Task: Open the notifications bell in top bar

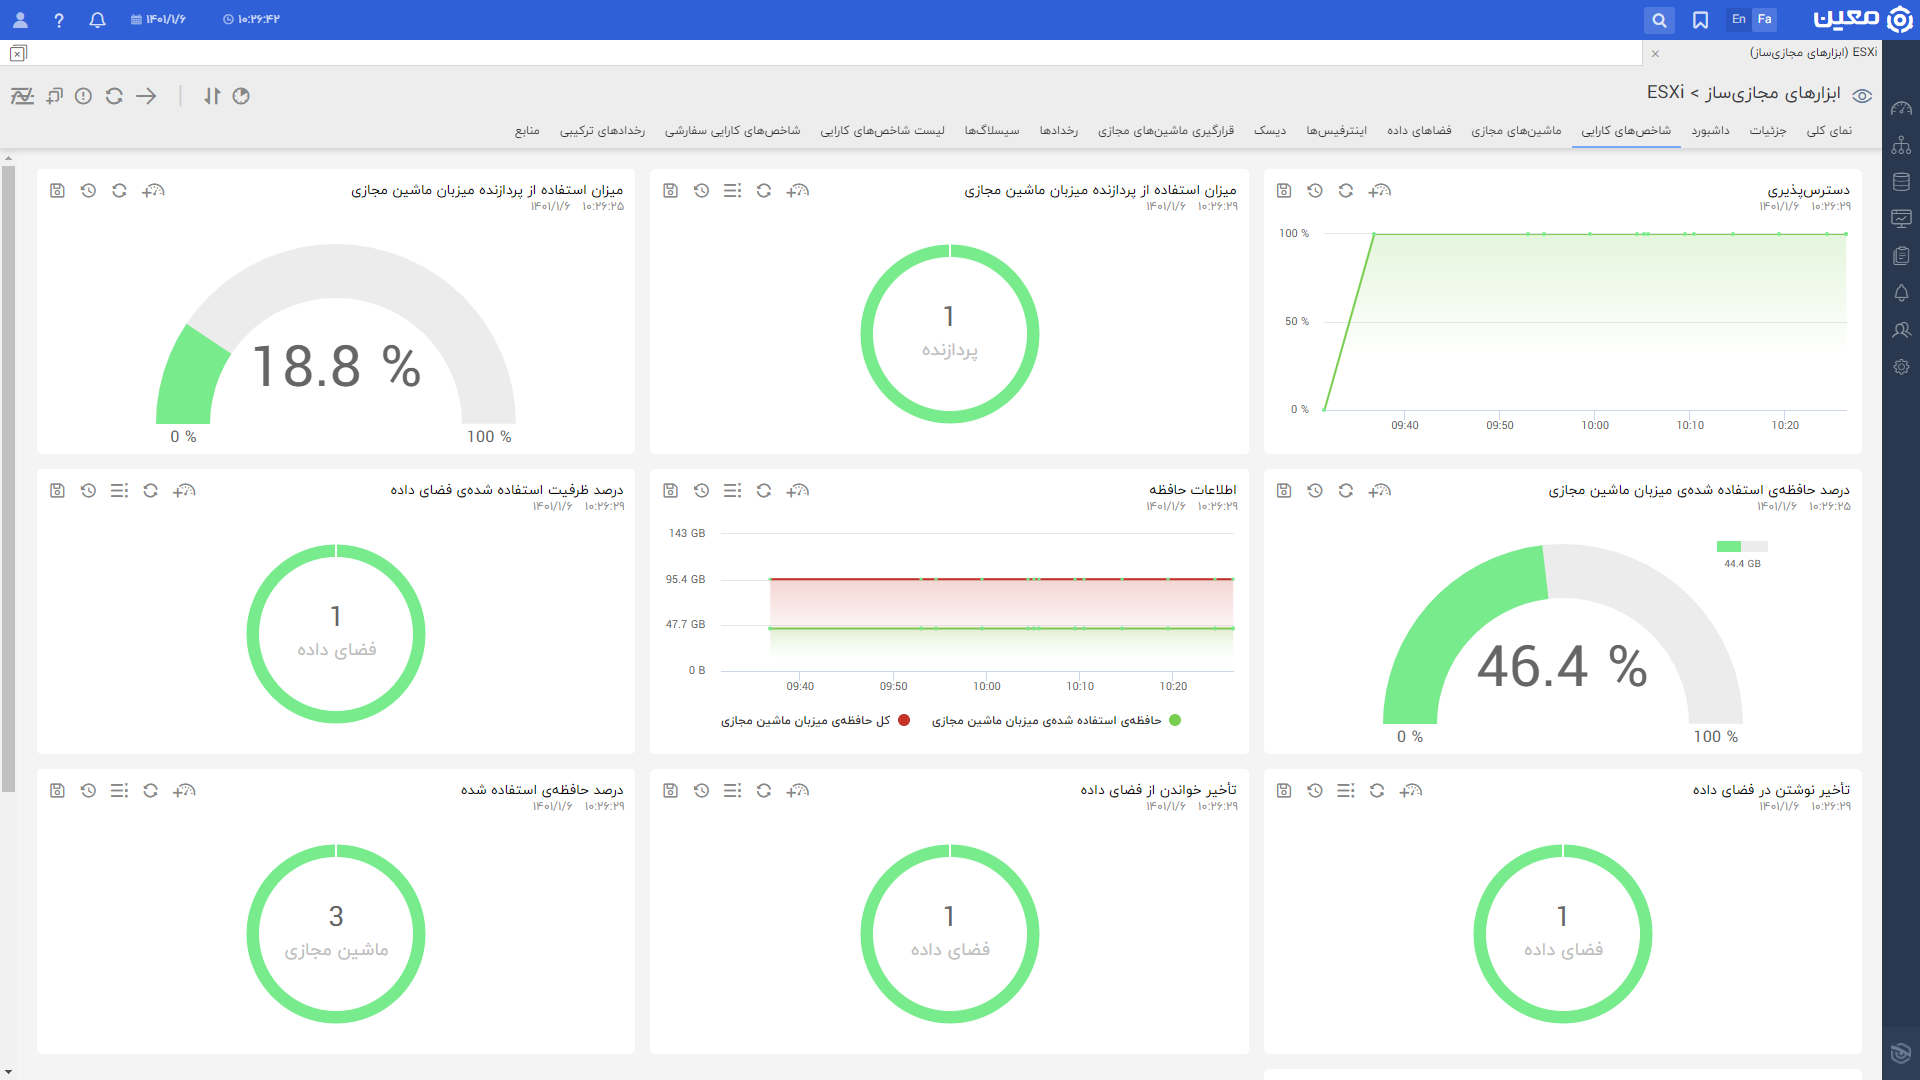Action: click(x=97, y=20)
